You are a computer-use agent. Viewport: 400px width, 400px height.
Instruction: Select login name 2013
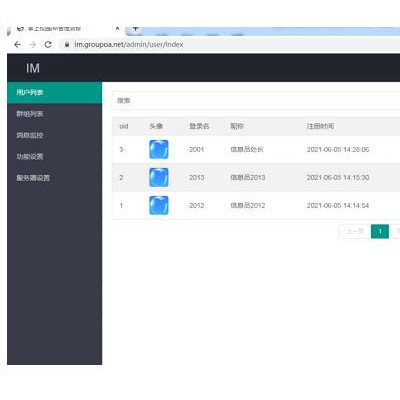tap(197, 177)
